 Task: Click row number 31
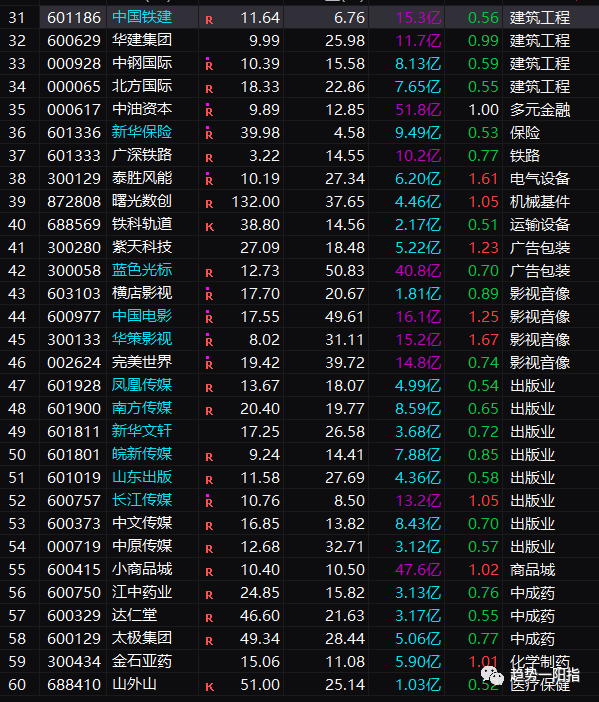17,17
